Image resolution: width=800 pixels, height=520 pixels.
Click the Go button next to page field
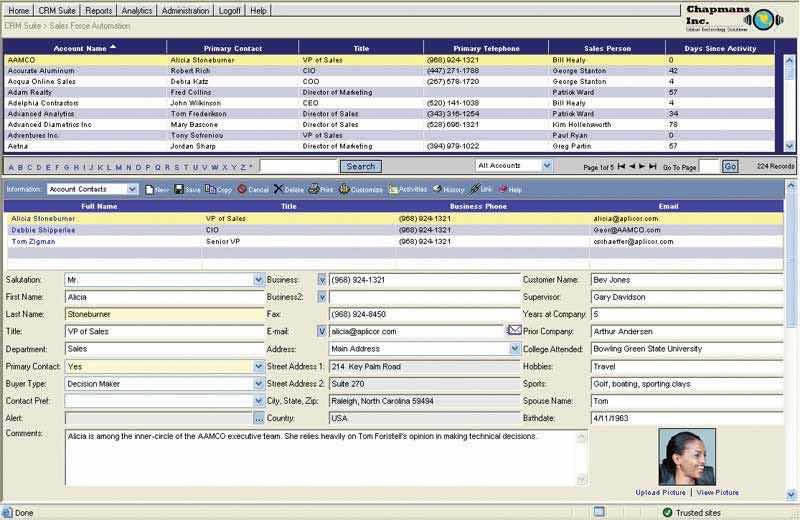coord(729,167)
